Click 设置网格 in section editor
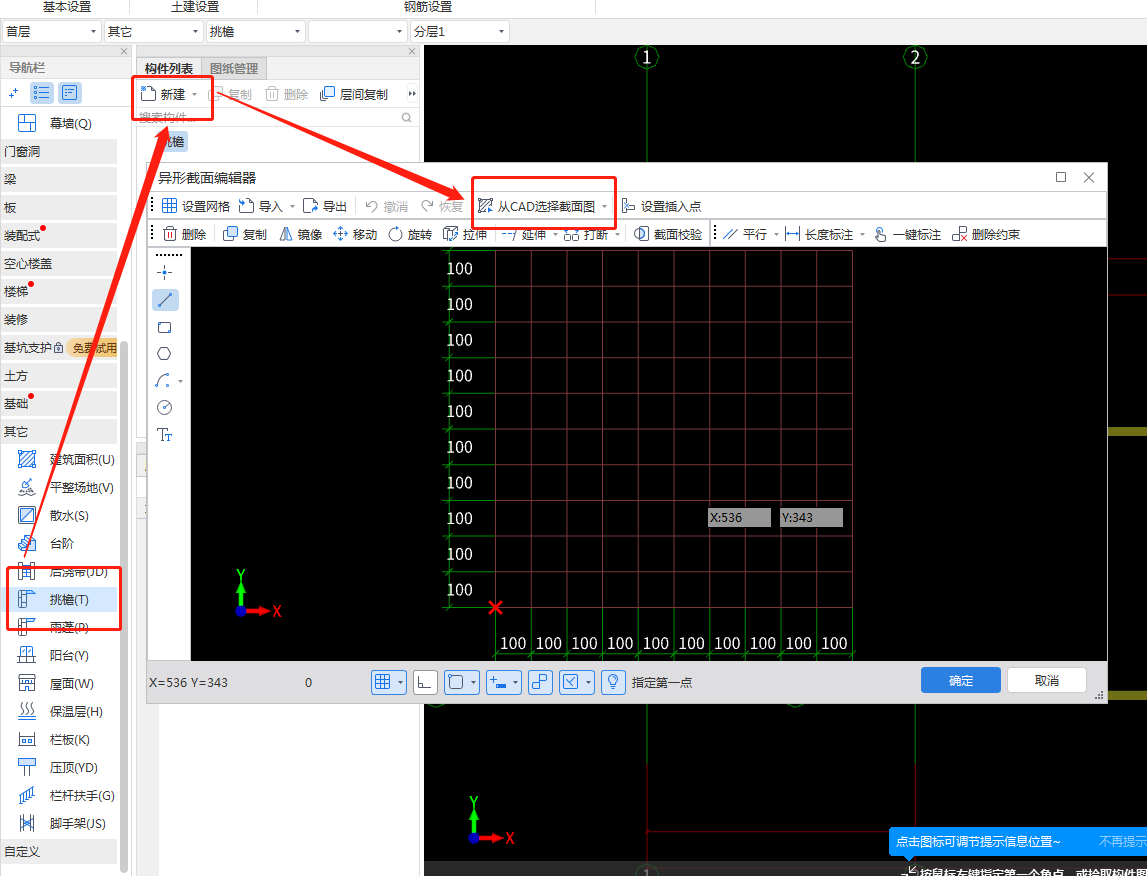Viewport: 1147px width, 876px height. 196,206
